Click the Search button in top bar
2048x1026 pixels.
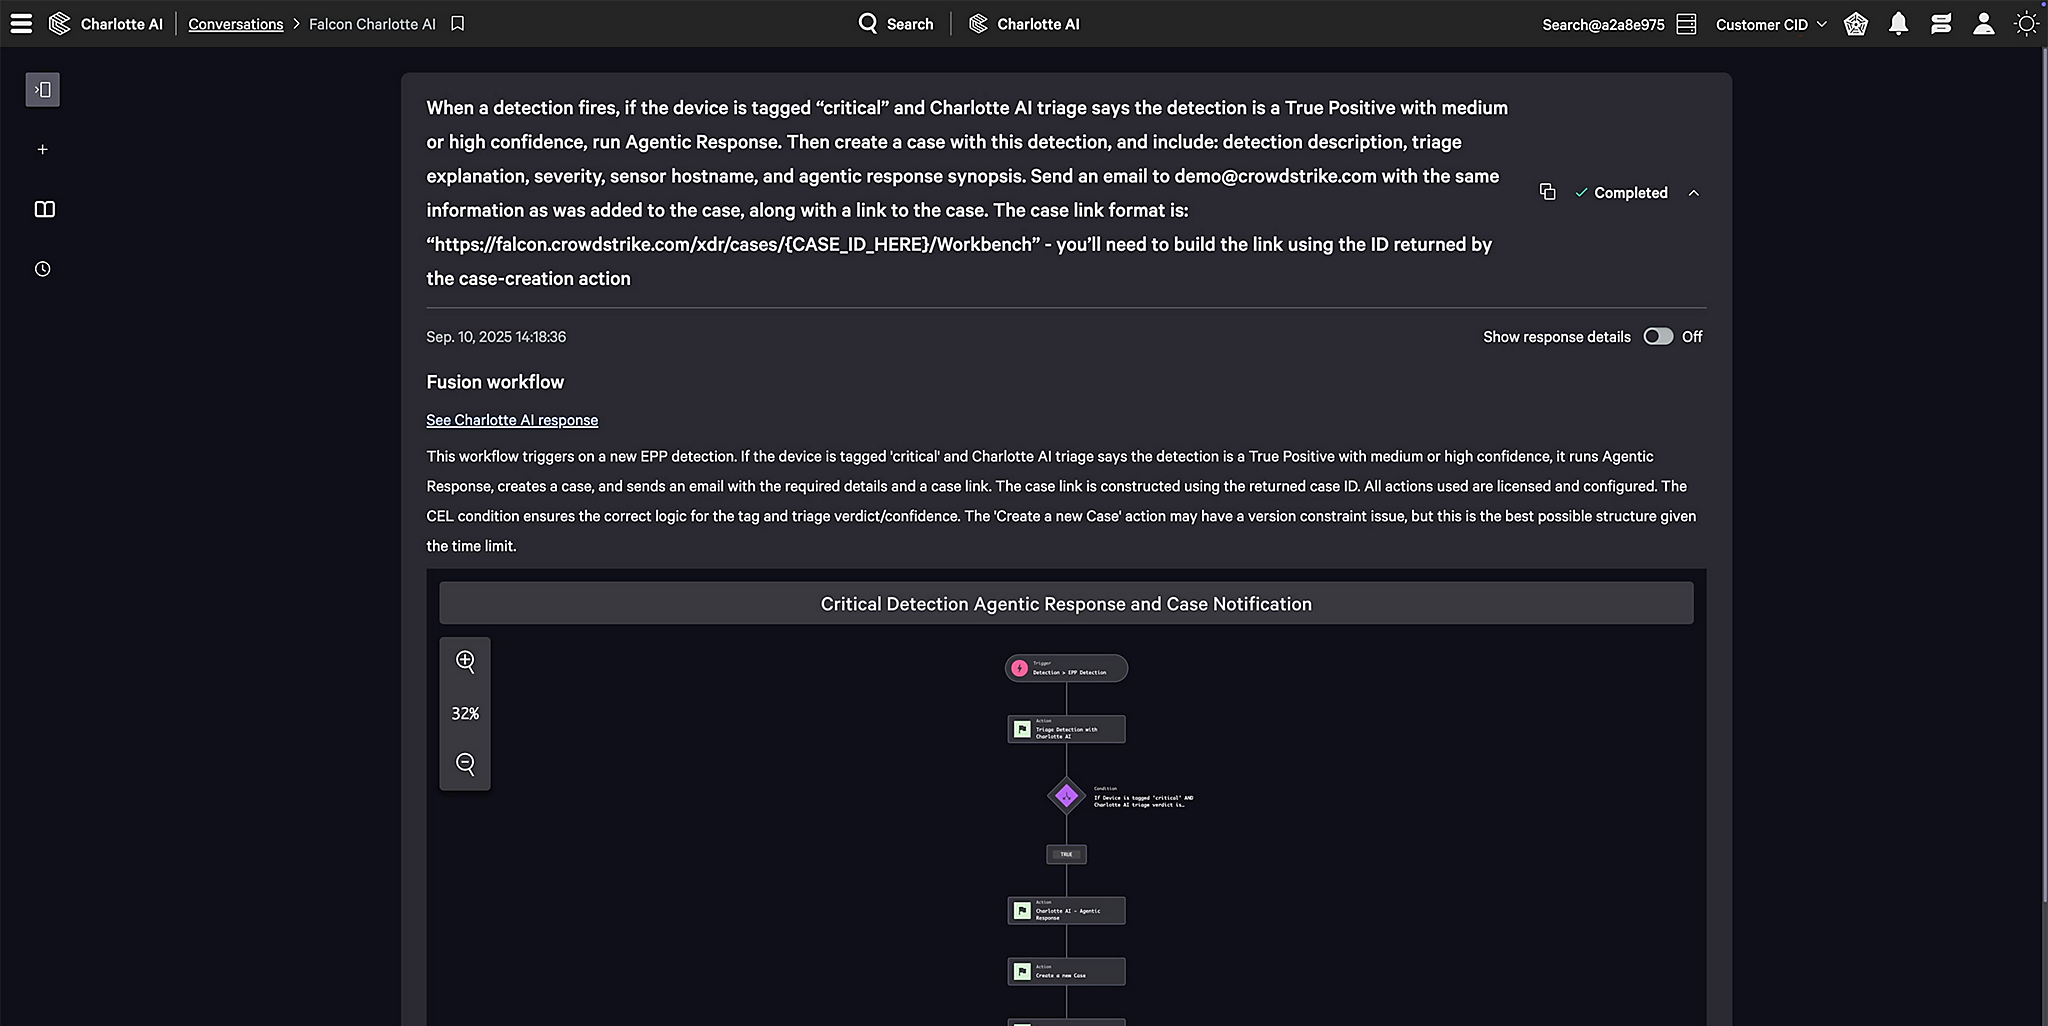(896, 24)
